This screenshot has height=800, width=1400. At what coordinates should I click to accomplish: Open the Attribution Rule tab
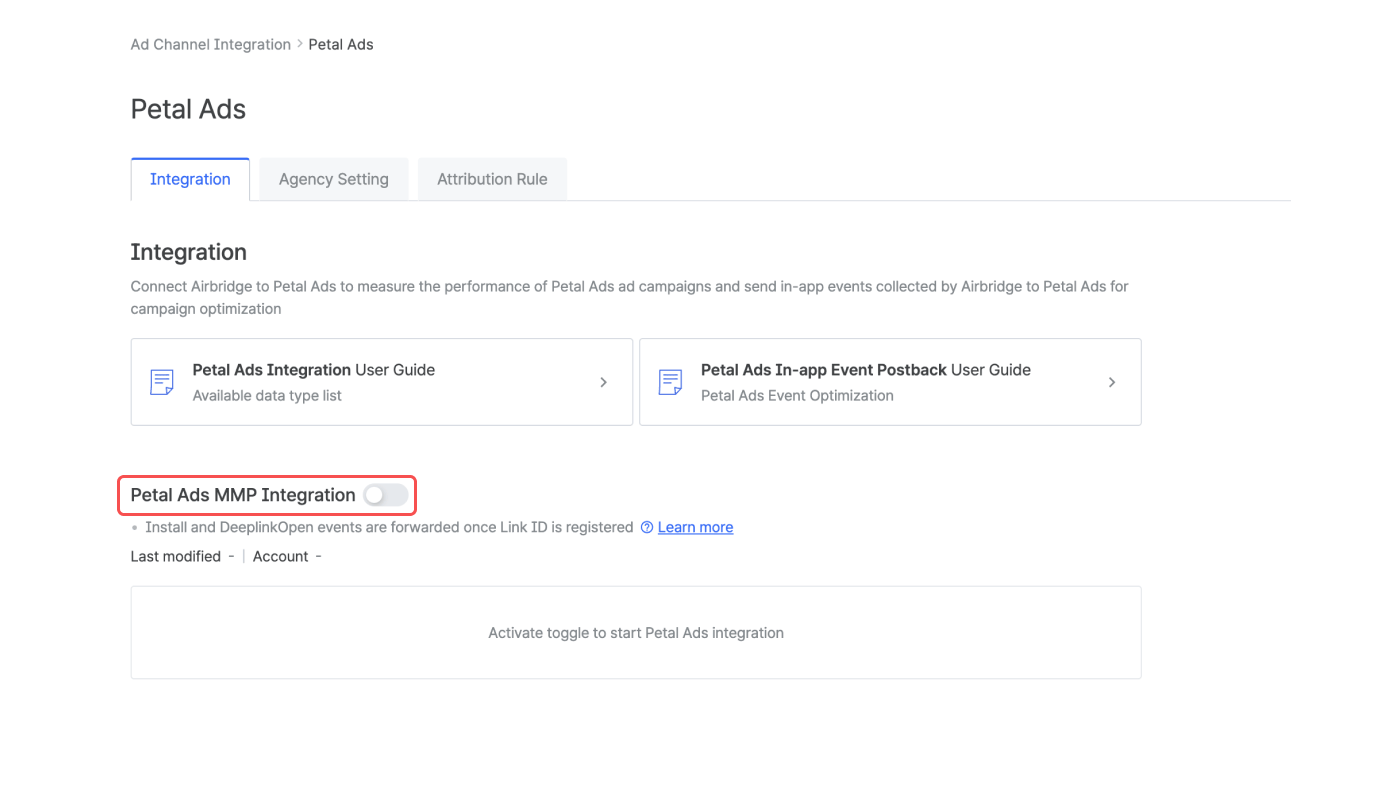(x=492, y=179)
